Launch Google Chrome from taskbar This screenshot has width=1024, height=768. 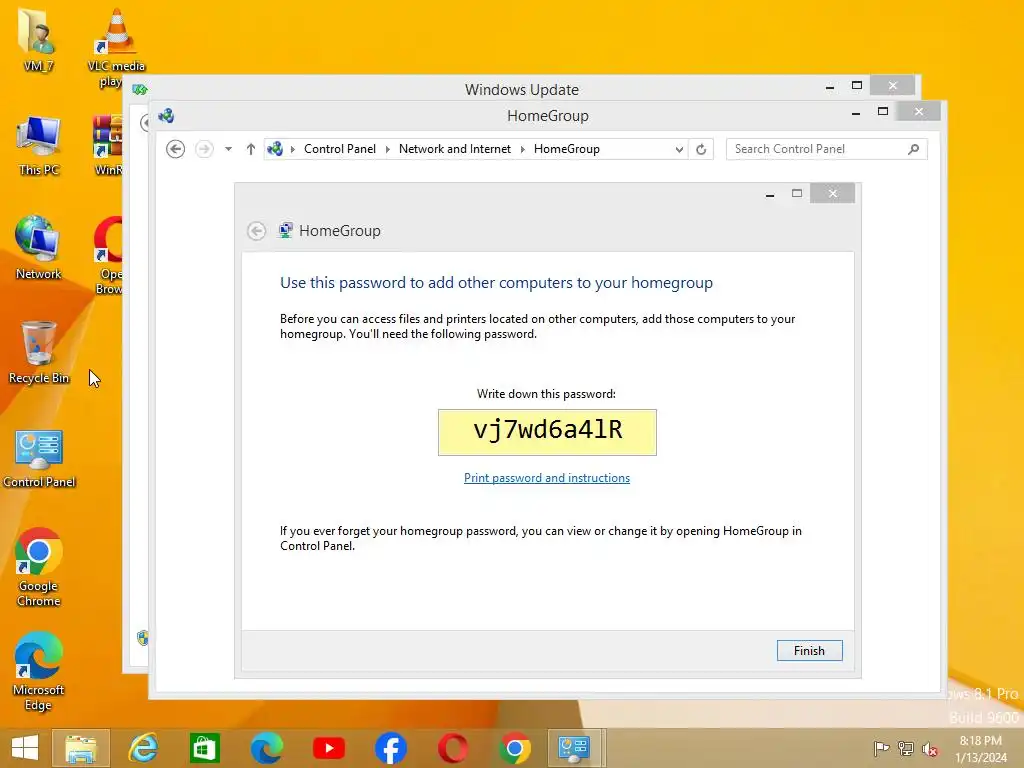[515, 748]
